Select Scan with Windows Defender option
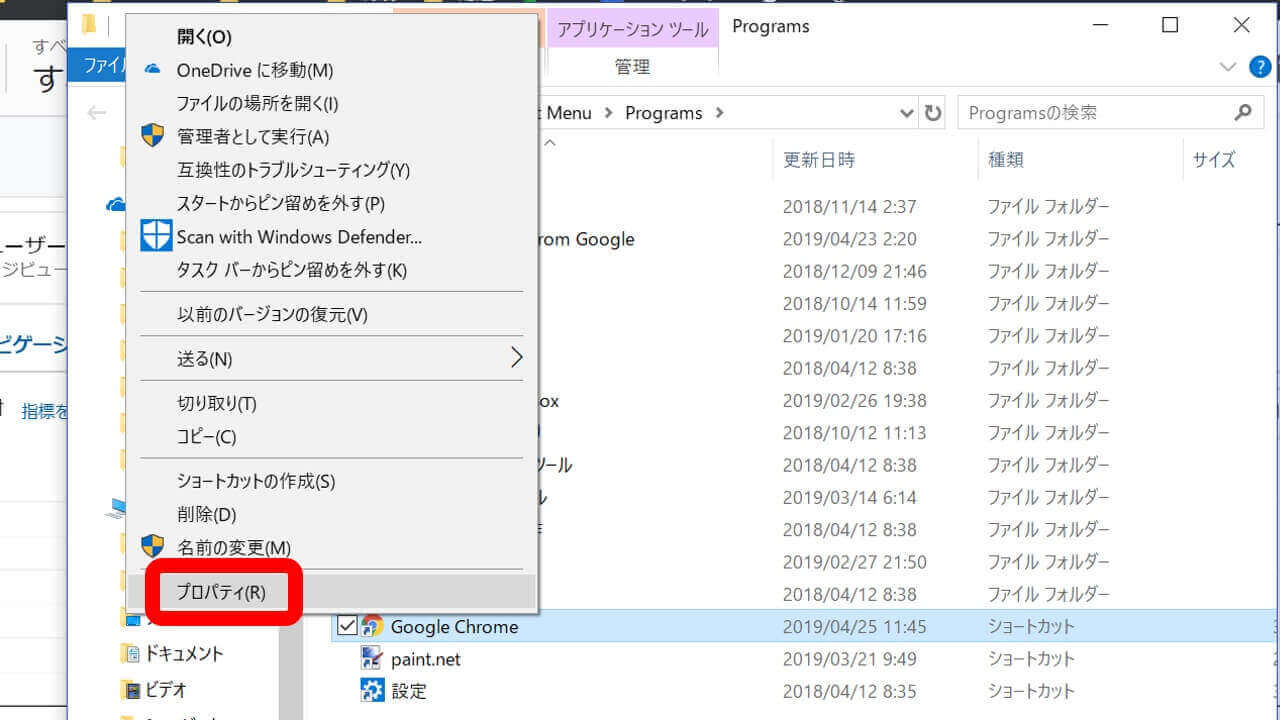 (x=298, y=237)
